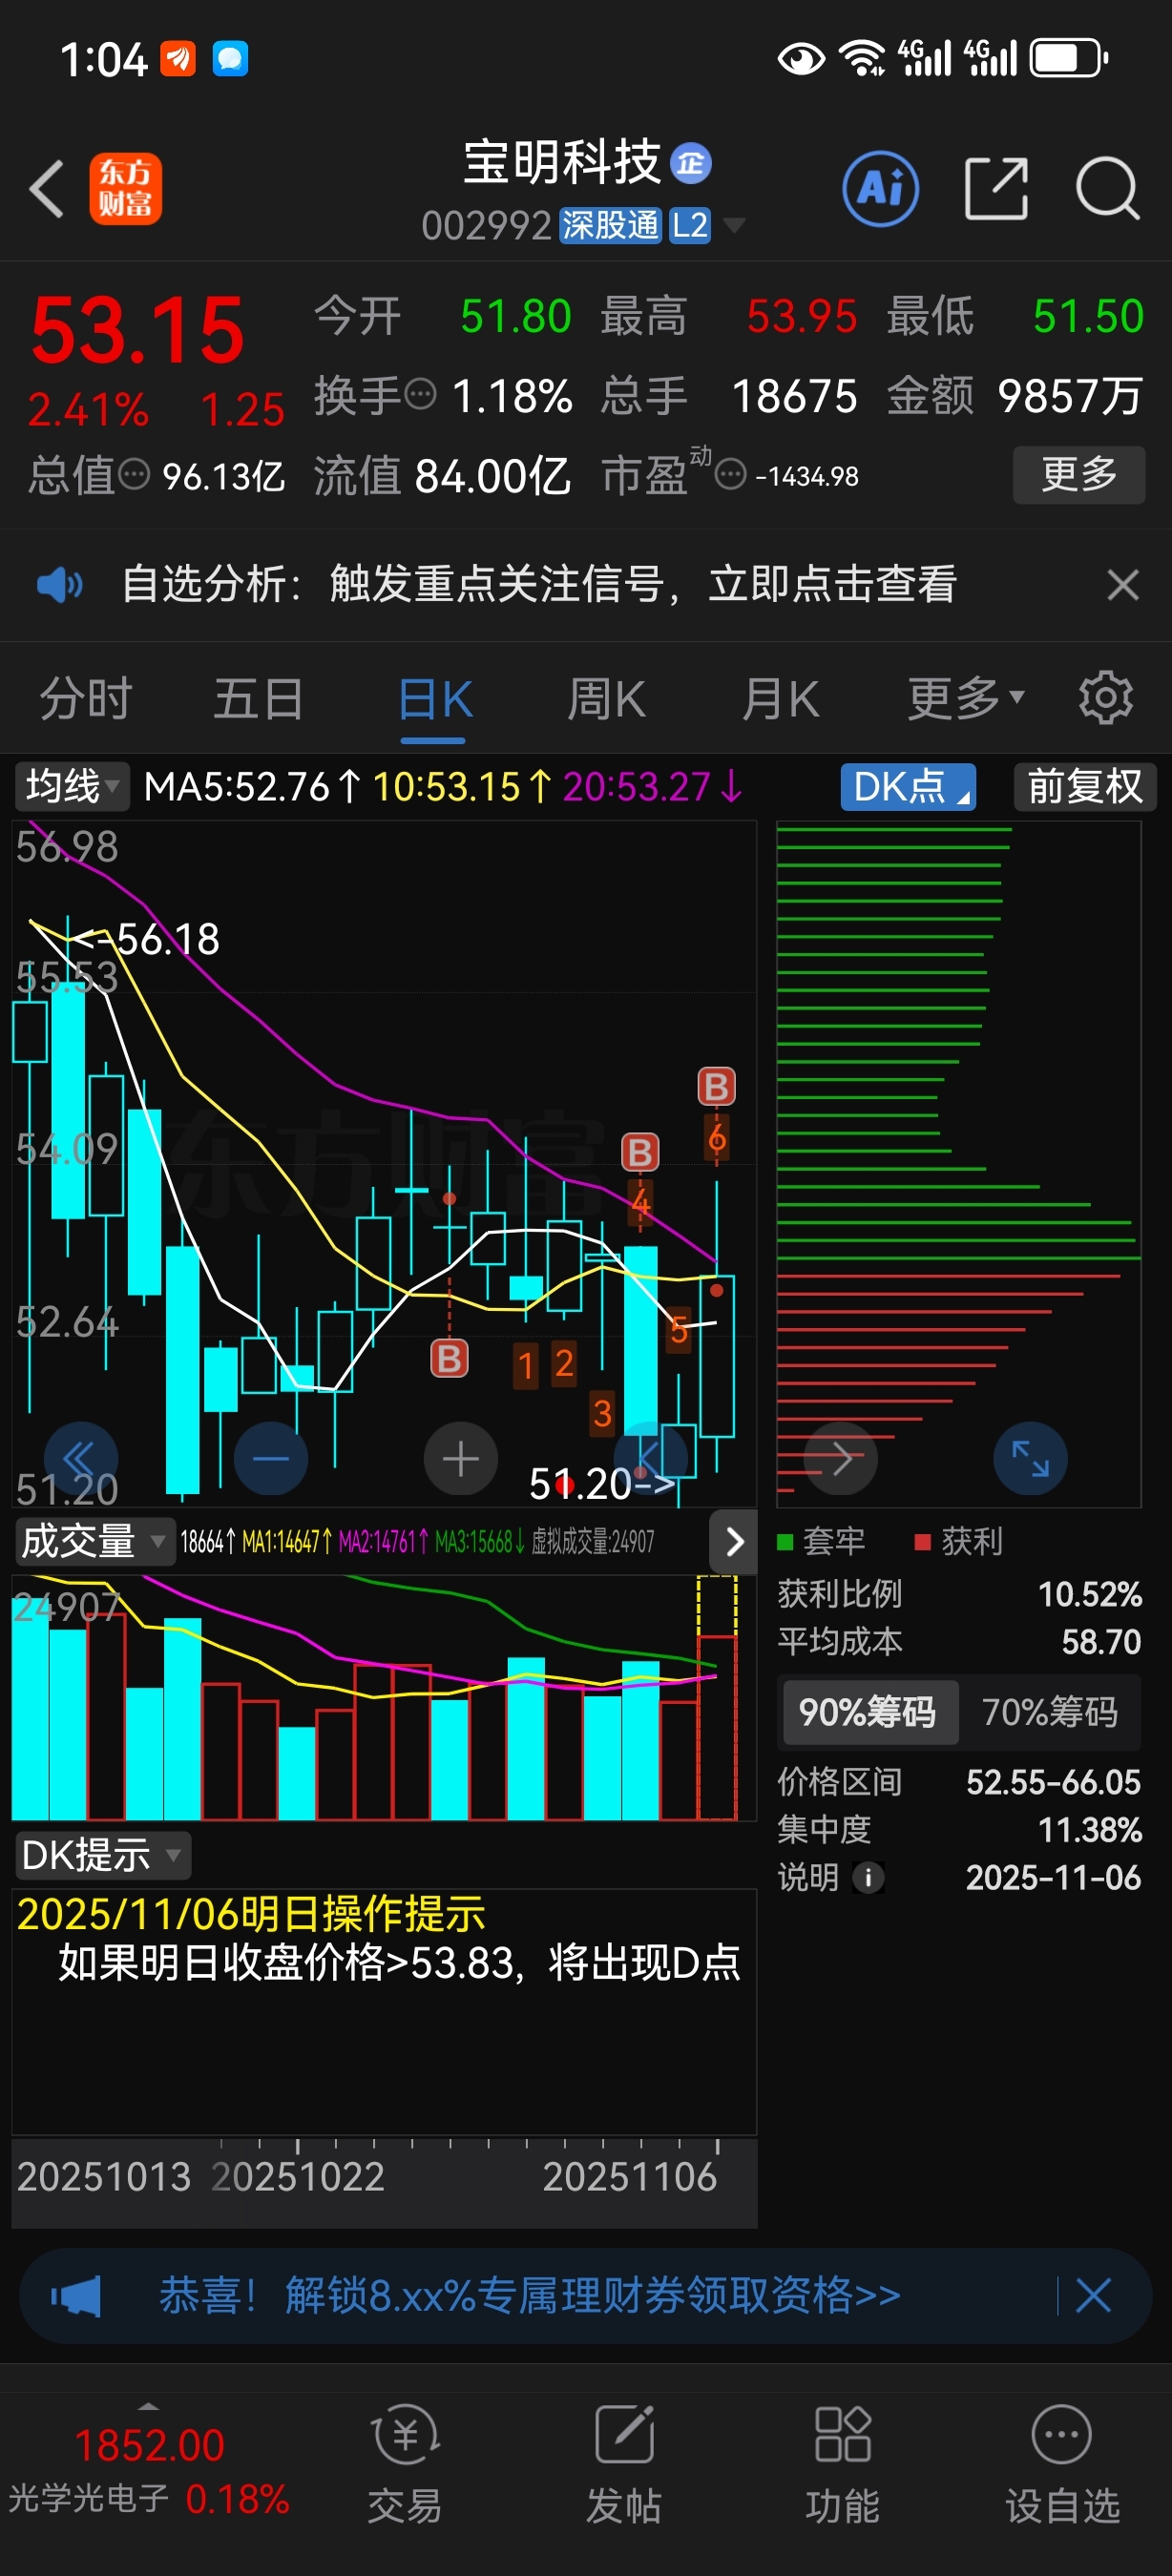Tap the 获利比例 10.52% value
The image size is (1172, 2576).
(x=1090, y=1593)
